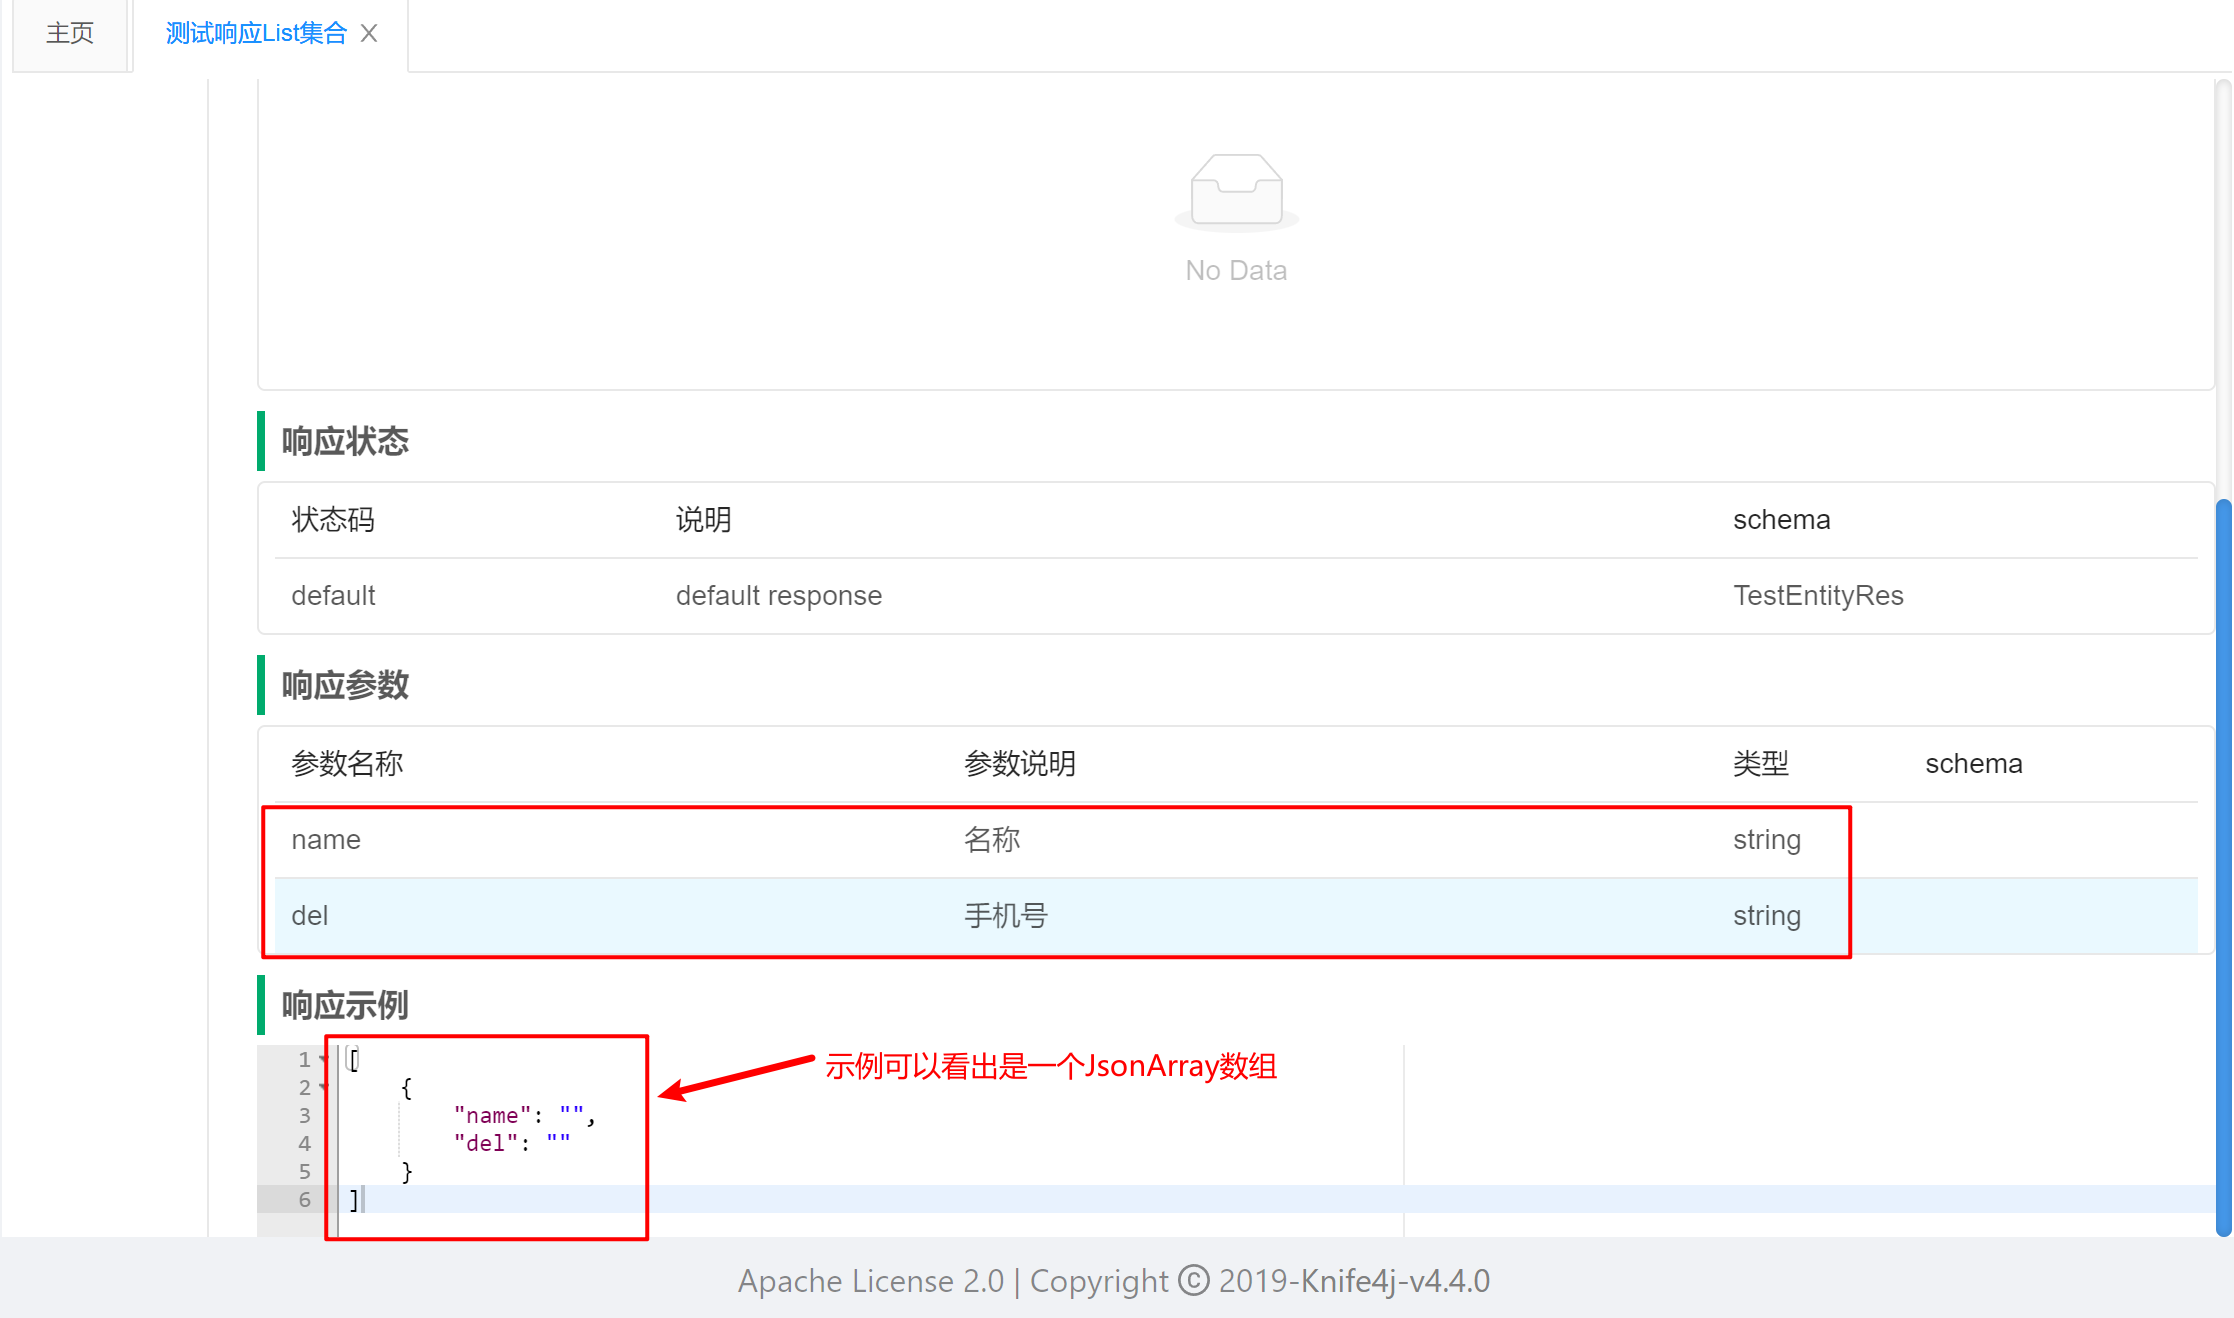This screenshot has height=1318, width=2234.
Task: Click the TestEntityRes schema link
Action: pyautogui.click(x=1817, y=596)
